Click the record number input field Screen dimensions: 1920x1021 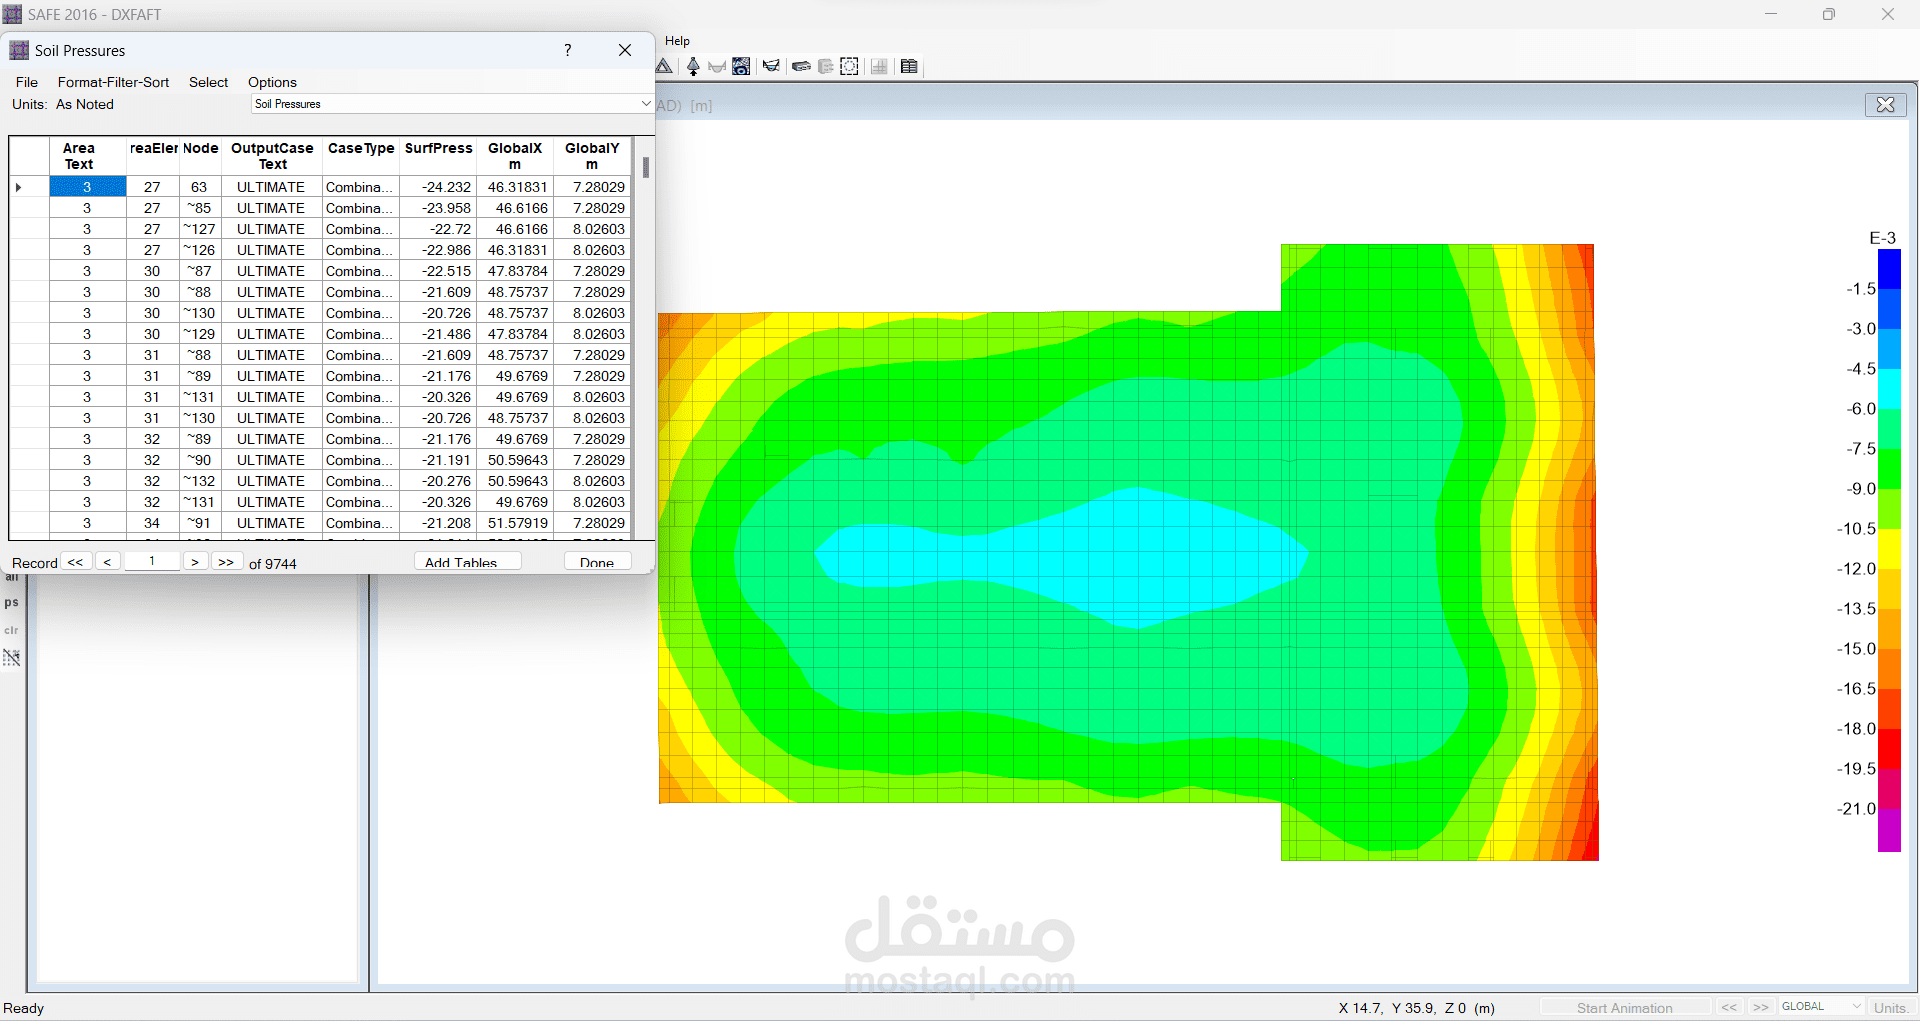point(152,561)
